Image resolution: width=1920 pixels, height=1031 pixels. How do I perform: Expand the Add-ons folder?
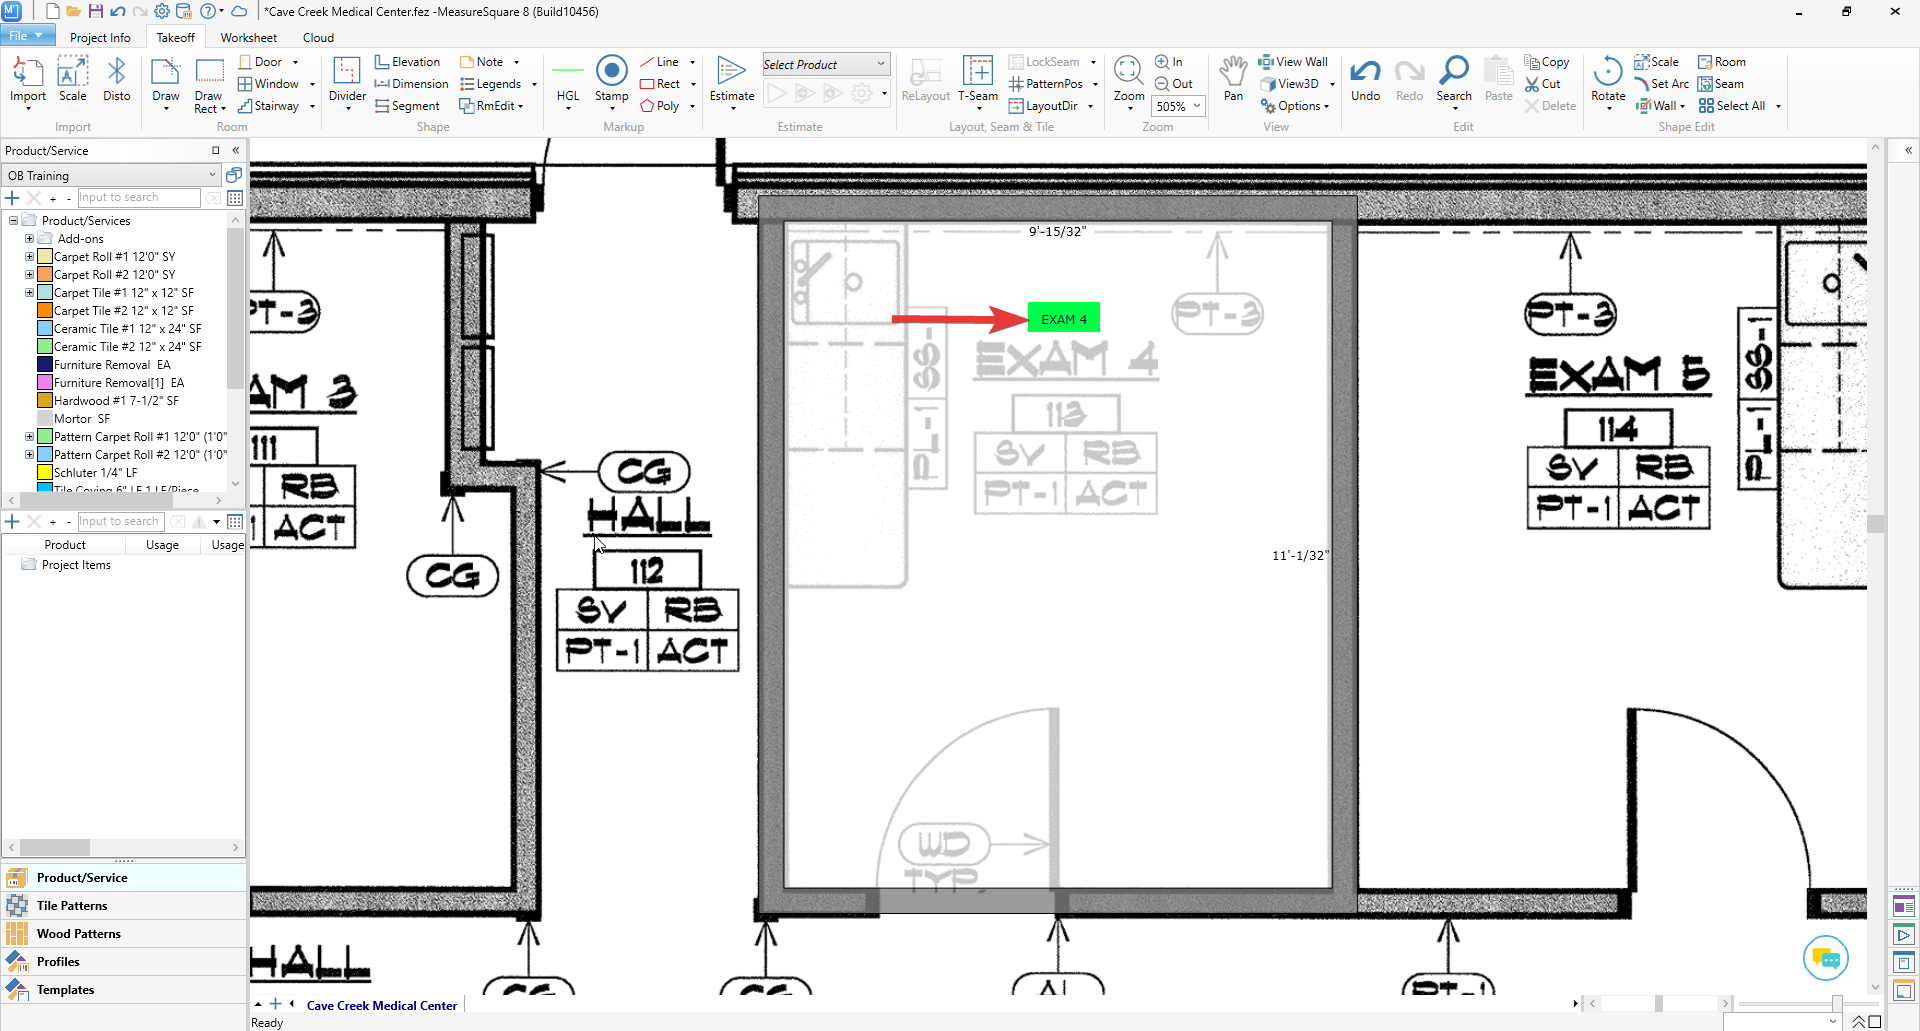29,239
